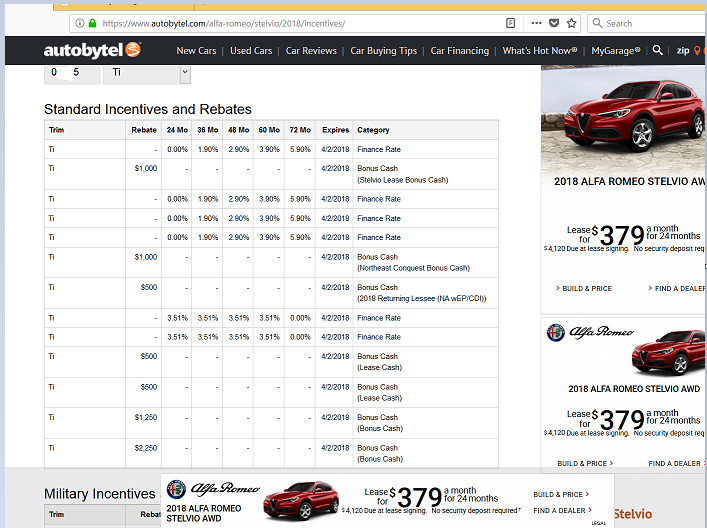Click BUILD & PRICE in second sidebar ad
Viewport: 707px width, 528px height.
(x=585, y=464)
